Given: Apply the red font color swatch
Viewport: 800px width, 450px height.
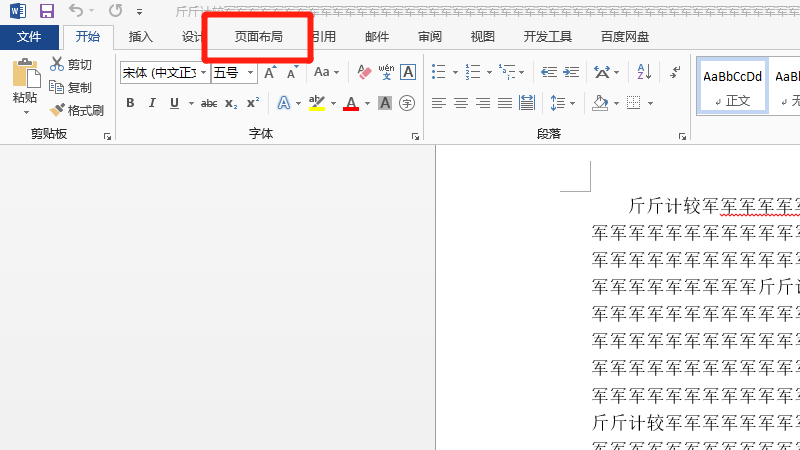Looking at the screenshot, I should coord(351,103).
